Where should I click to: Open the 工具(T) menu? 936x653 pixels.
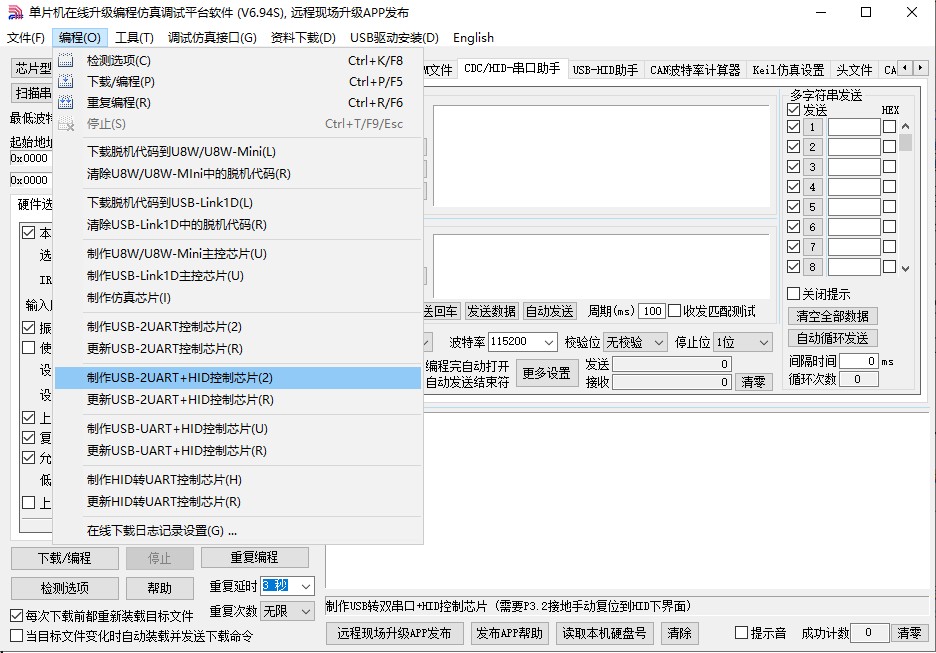tap(134, 38)
